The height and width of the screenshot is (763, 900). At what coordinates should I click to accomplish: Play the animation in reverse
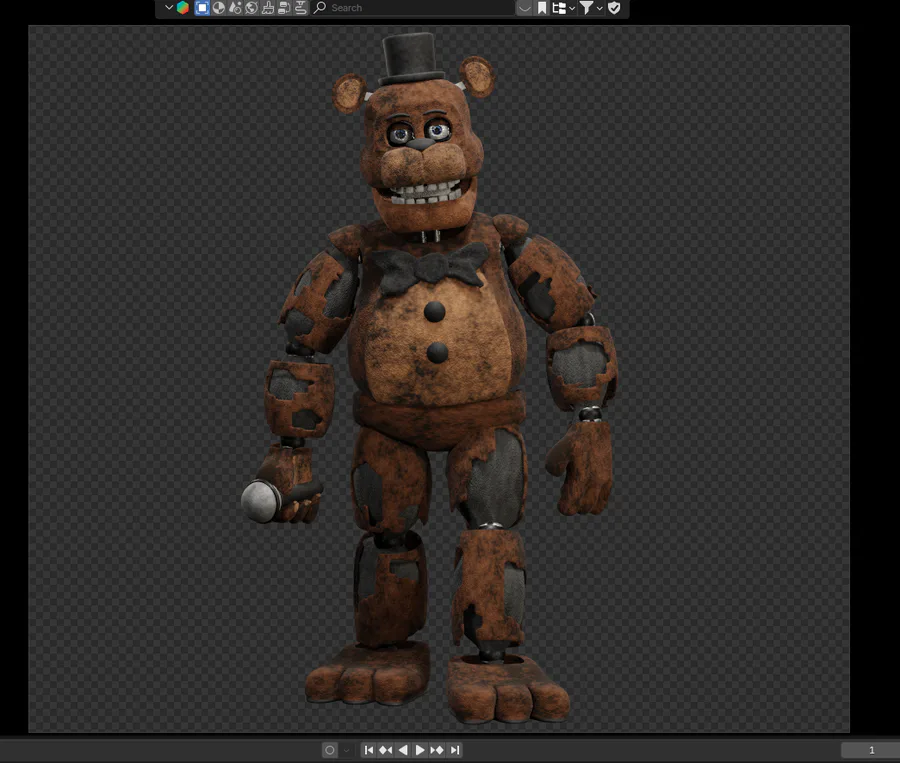(x=403, y=750)
